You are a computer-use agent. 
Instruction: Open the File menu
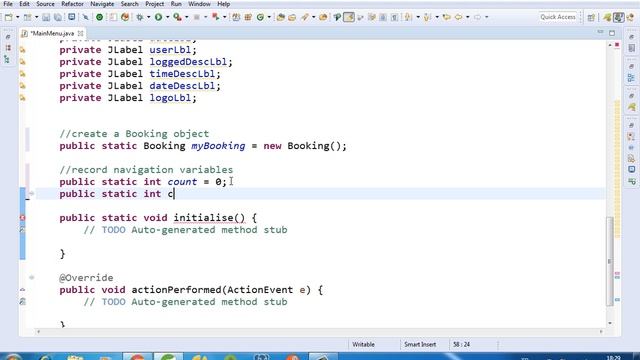(8, 4)
